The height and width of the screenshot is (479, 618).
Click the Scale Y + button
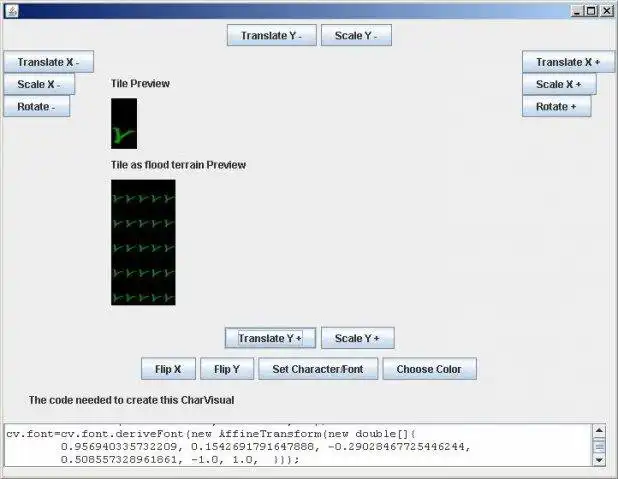click(x=357, y=338)
